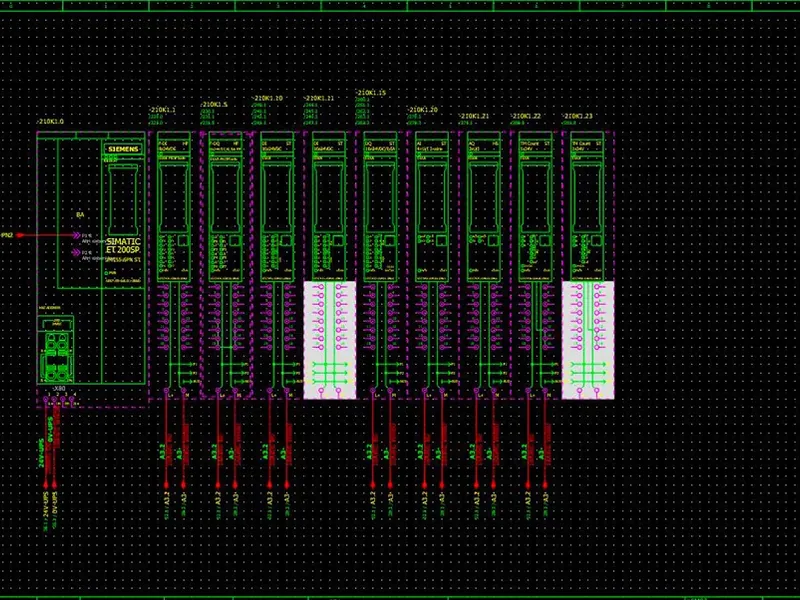The width and height of the screenshot is (800, 600).
Task: Select the F-DQ module symbol under -210K1.5
Action: 226,207
